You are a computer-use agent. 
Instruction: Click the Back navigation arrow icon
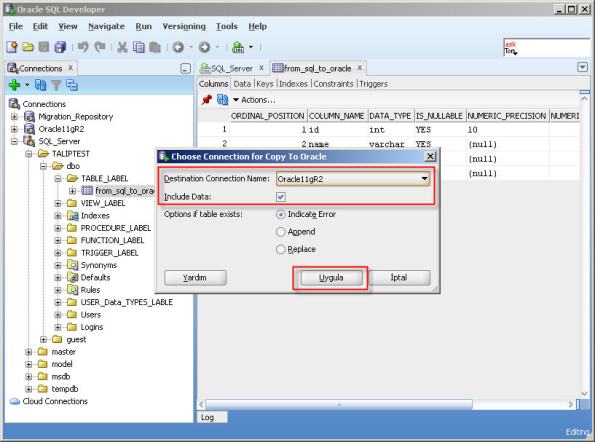tap(178, 47)
